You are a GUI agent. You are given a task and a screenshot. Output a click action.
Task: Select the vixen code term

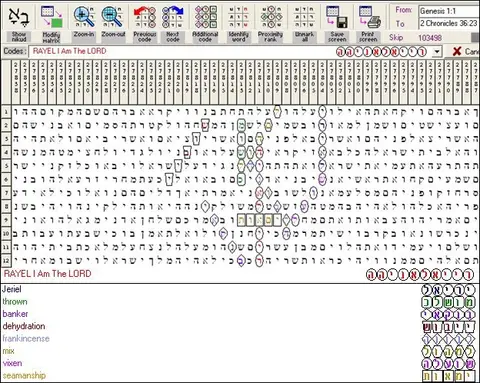(x=12, y=363)
